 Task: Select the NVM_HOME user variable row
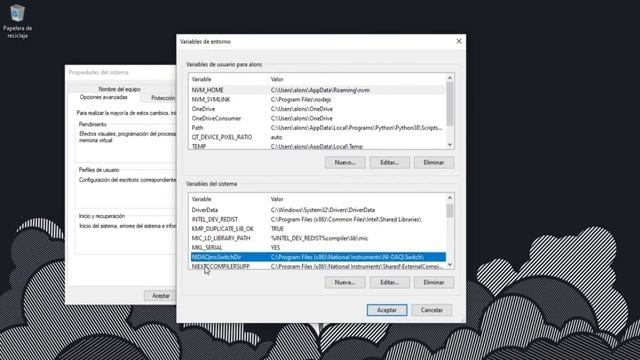click(318, 90)
